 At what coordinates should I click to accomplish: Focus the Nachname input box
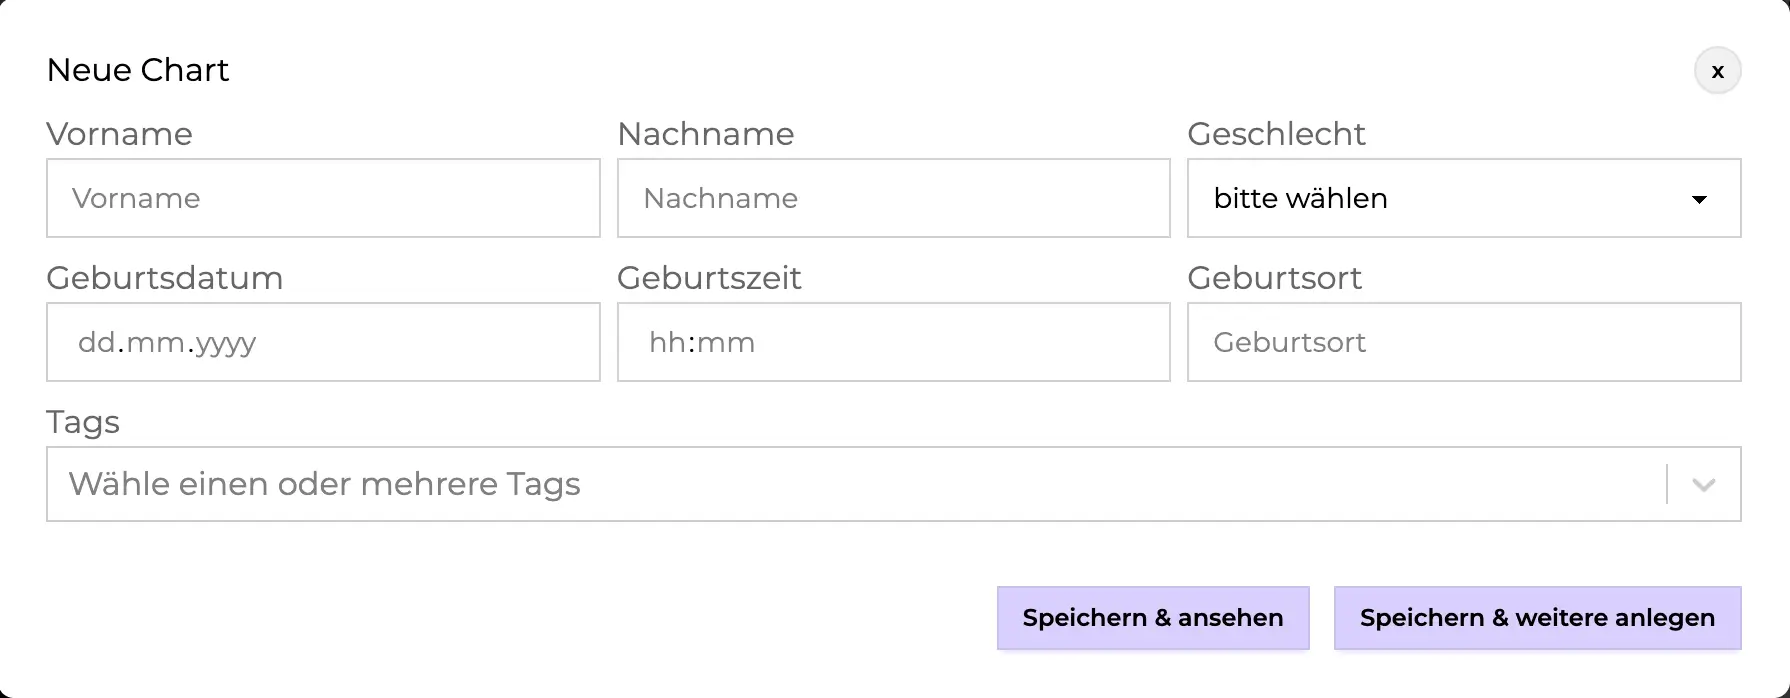[893, 198]
